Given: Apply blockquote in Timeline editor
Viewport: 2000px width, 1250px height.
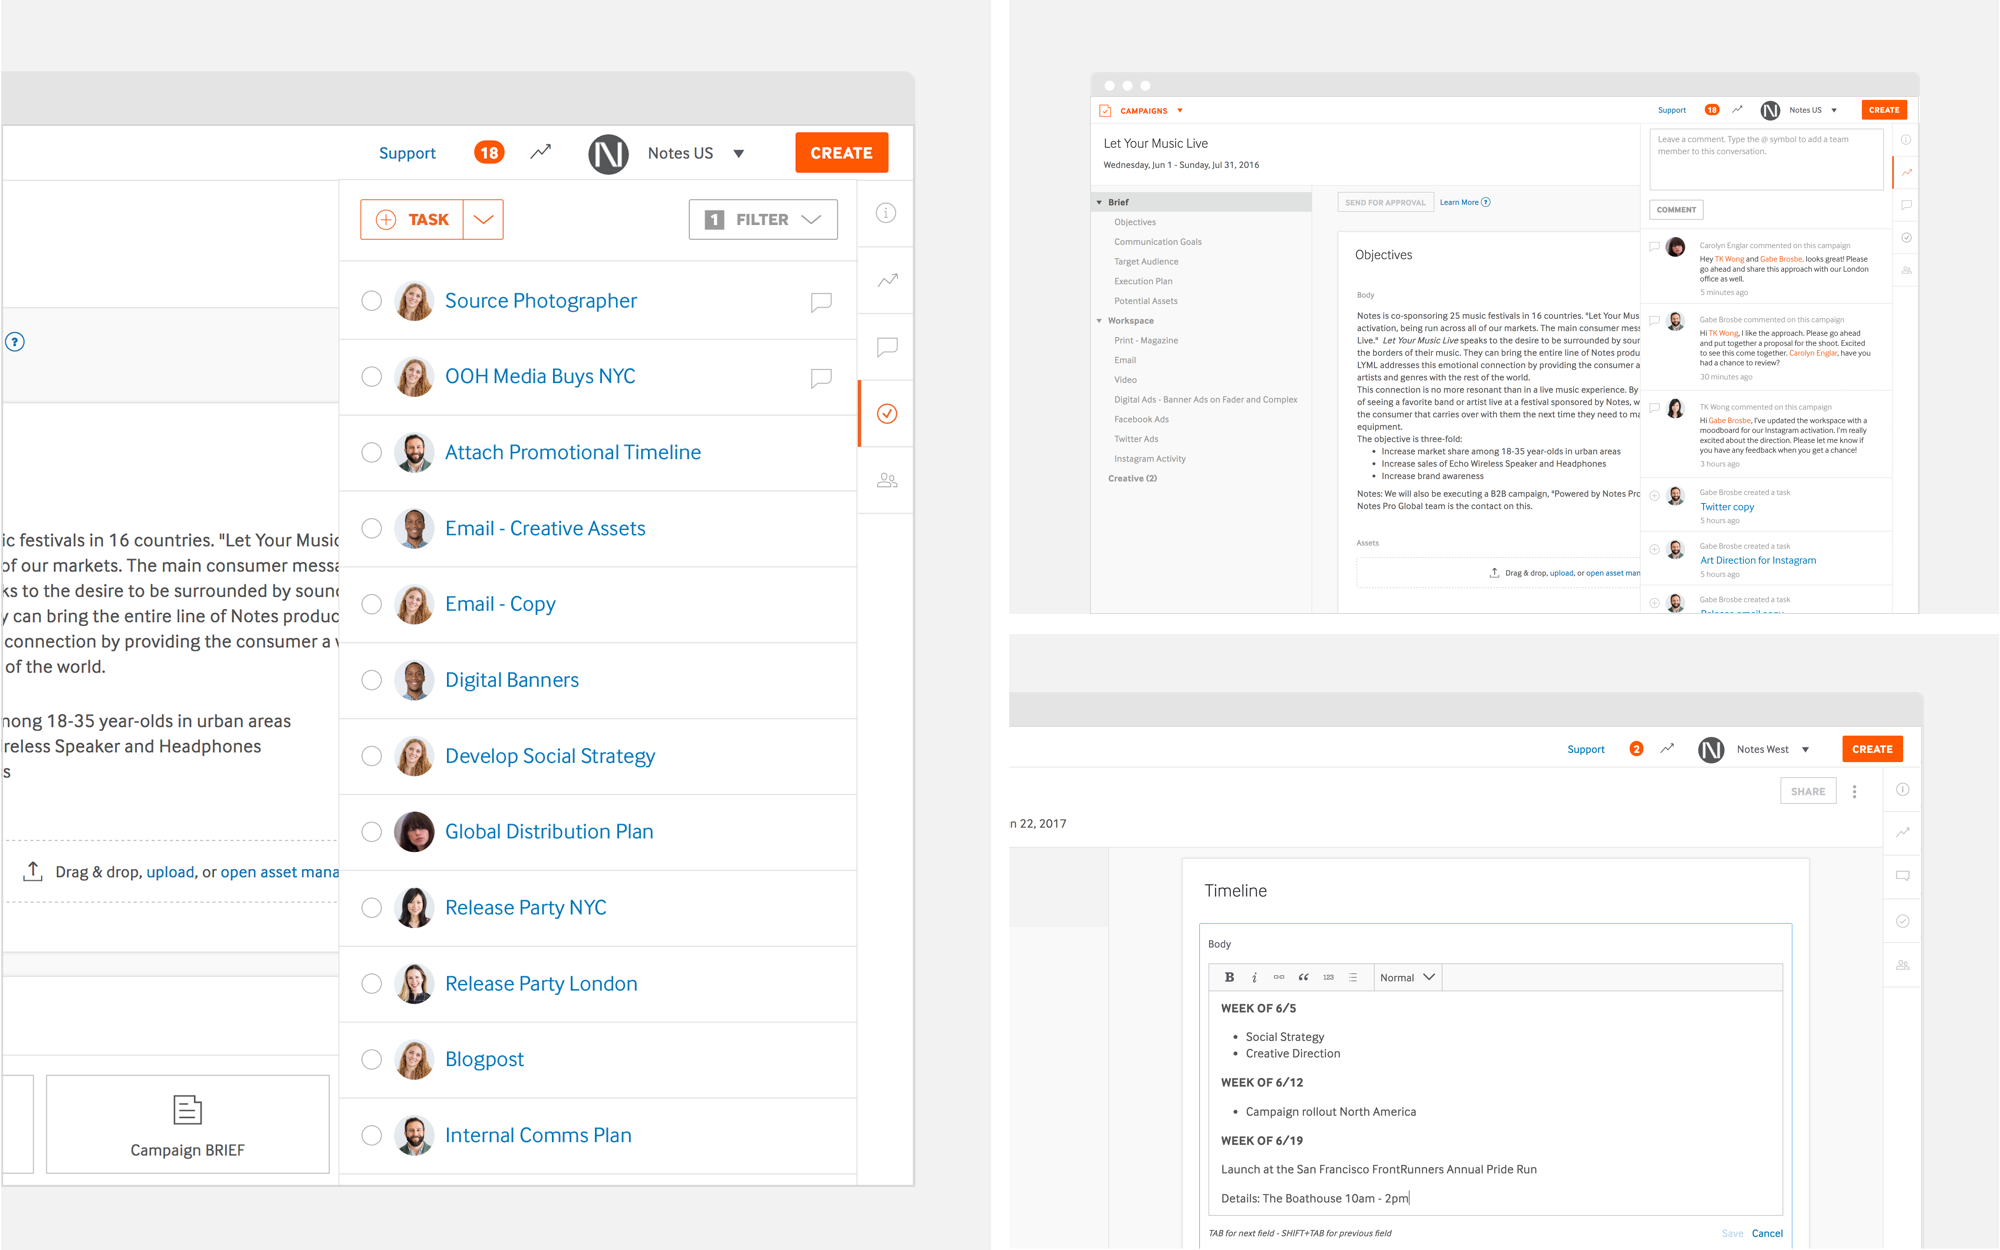Looking at the screenshot, I should 1303,977.
